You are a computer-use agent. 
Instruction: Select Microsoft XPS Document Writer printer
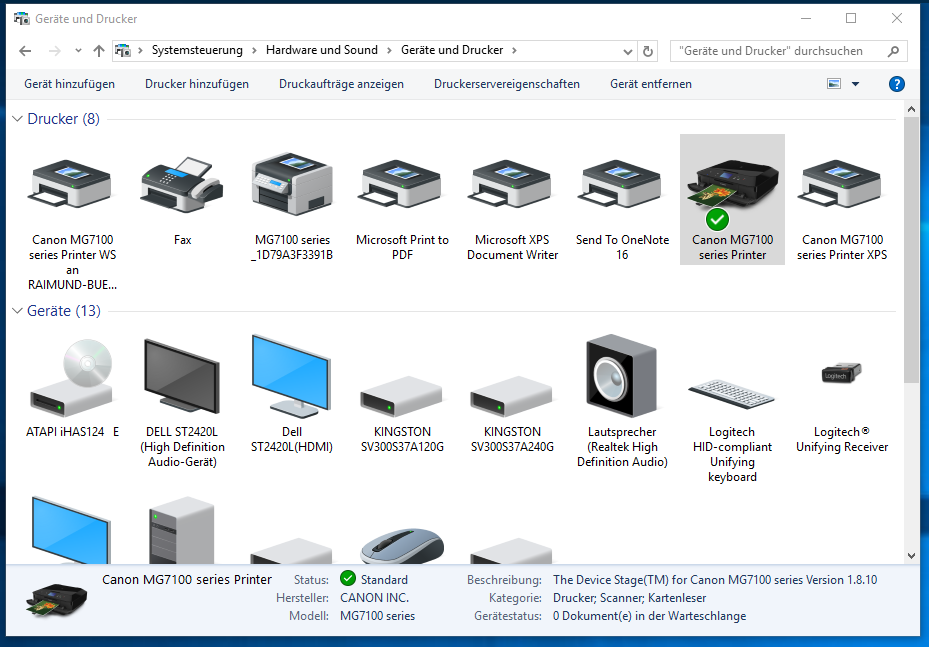[512, 185]
